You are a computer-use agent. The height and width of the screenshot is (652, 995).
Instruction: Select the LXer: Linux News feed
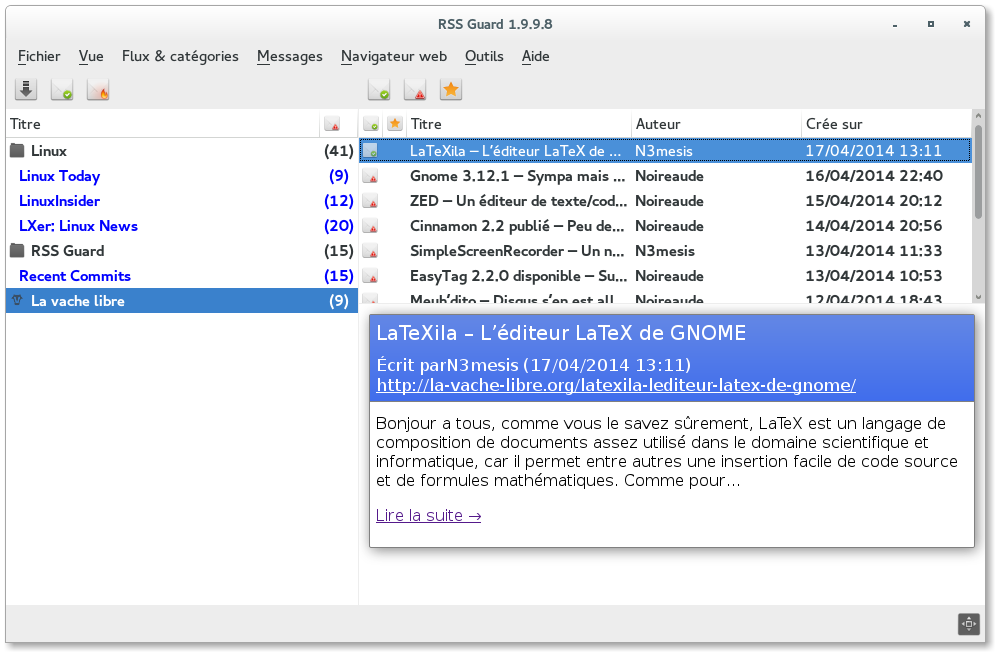182,226
